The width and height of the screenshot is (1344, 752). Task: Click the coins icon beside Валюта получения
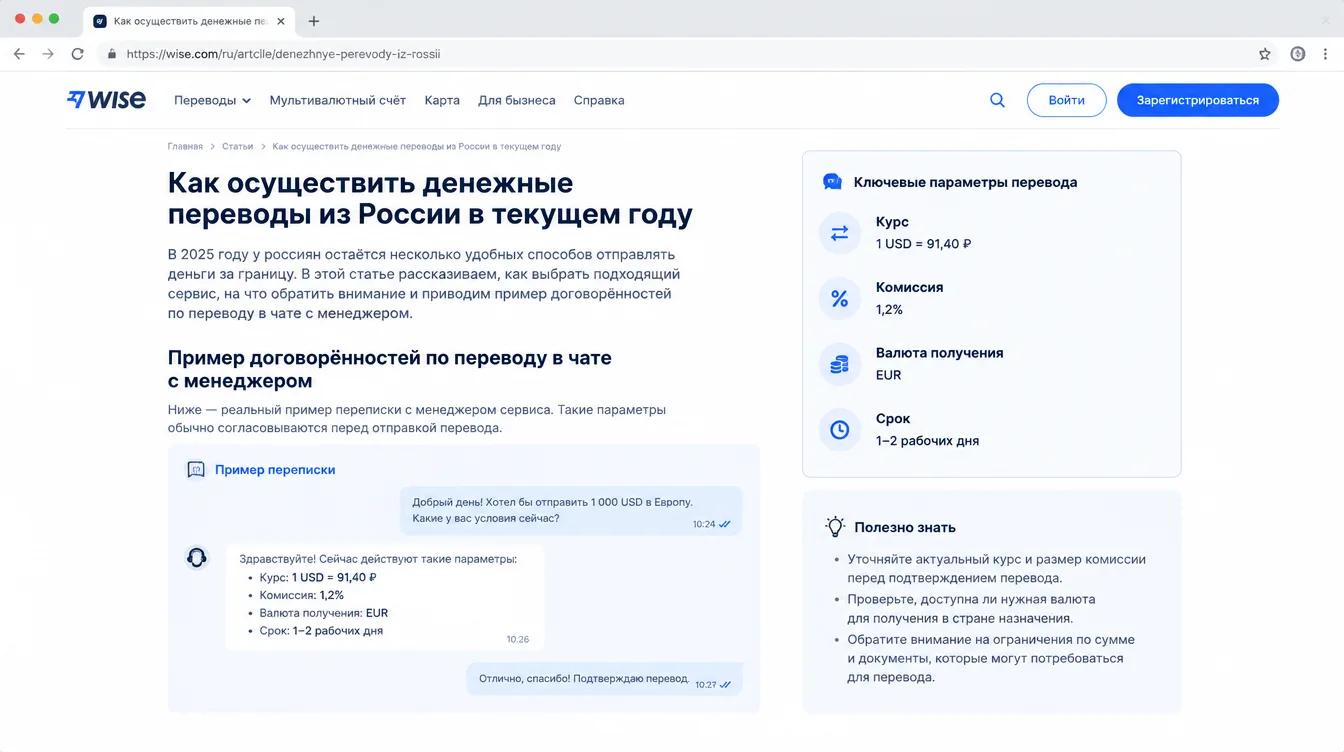click(839, 364)
